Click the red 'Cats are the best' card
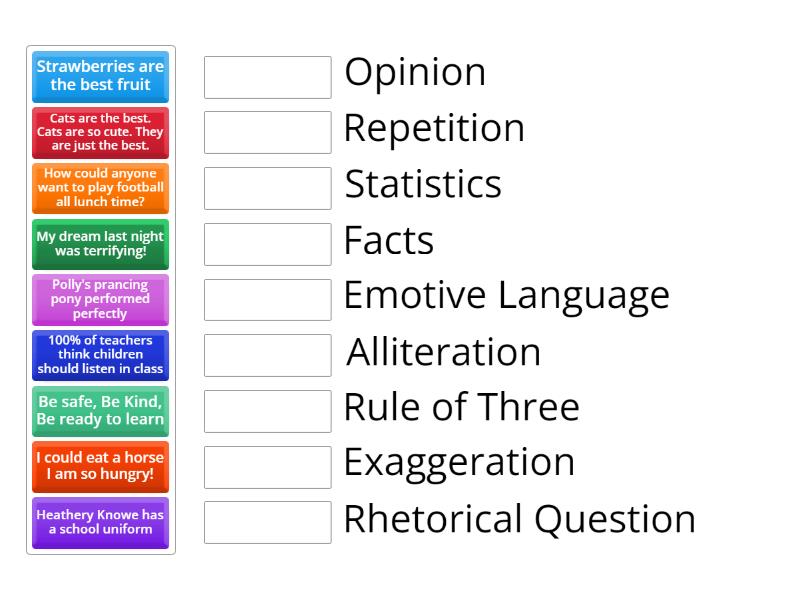The width and height of the screenshot is (800, 600). coord(100,133)
